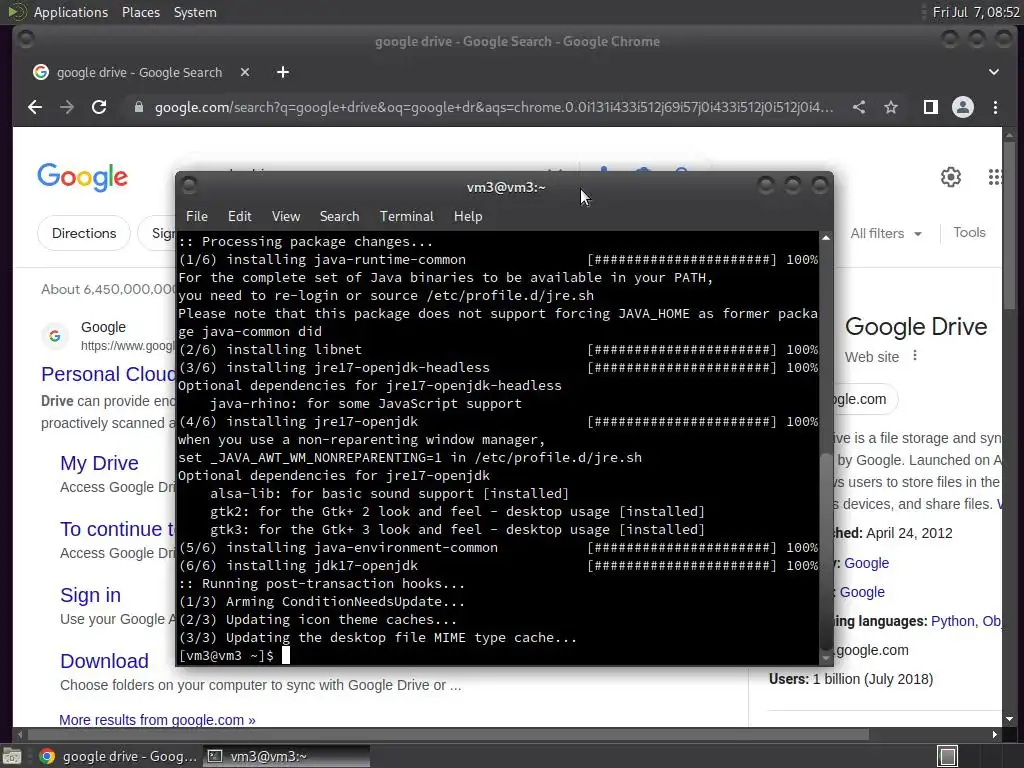Click the clock showing Fri Jul 7
Image resolution: width=1024 pixels, height=768 pixels.
click(976, 12)
